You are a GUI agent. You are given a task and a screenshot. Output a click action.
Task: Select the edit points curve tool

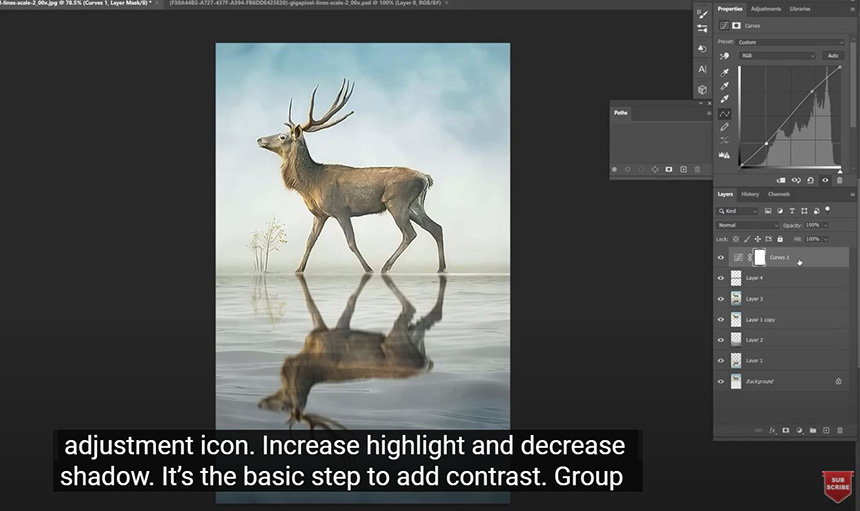pos(724,114)
